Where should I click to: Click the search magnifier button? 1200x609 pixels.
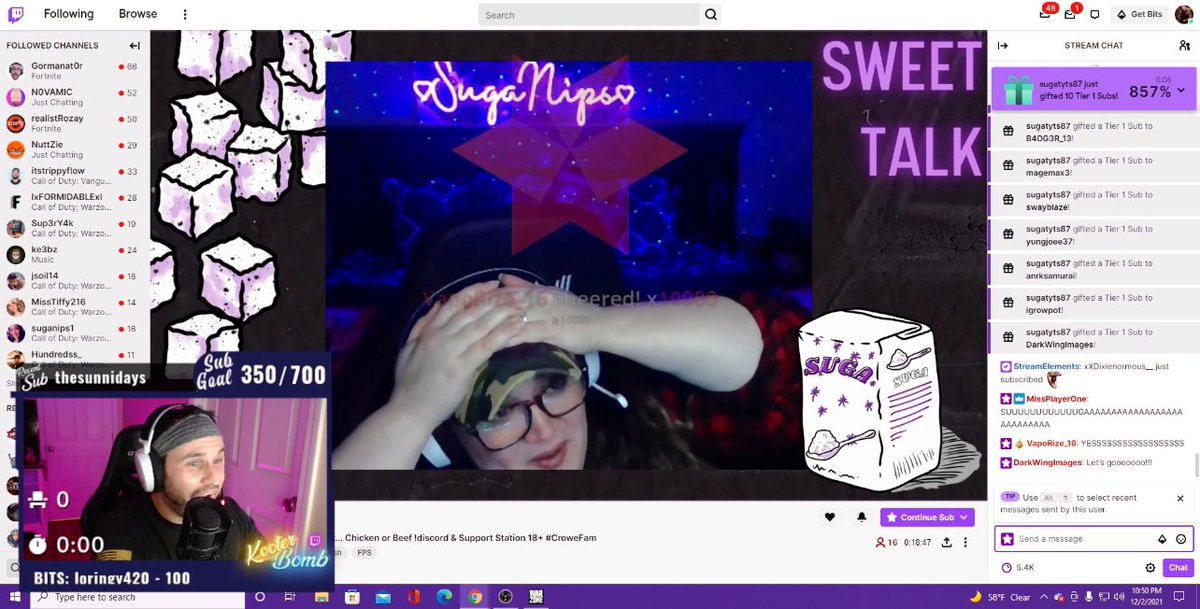click(711, 15)
